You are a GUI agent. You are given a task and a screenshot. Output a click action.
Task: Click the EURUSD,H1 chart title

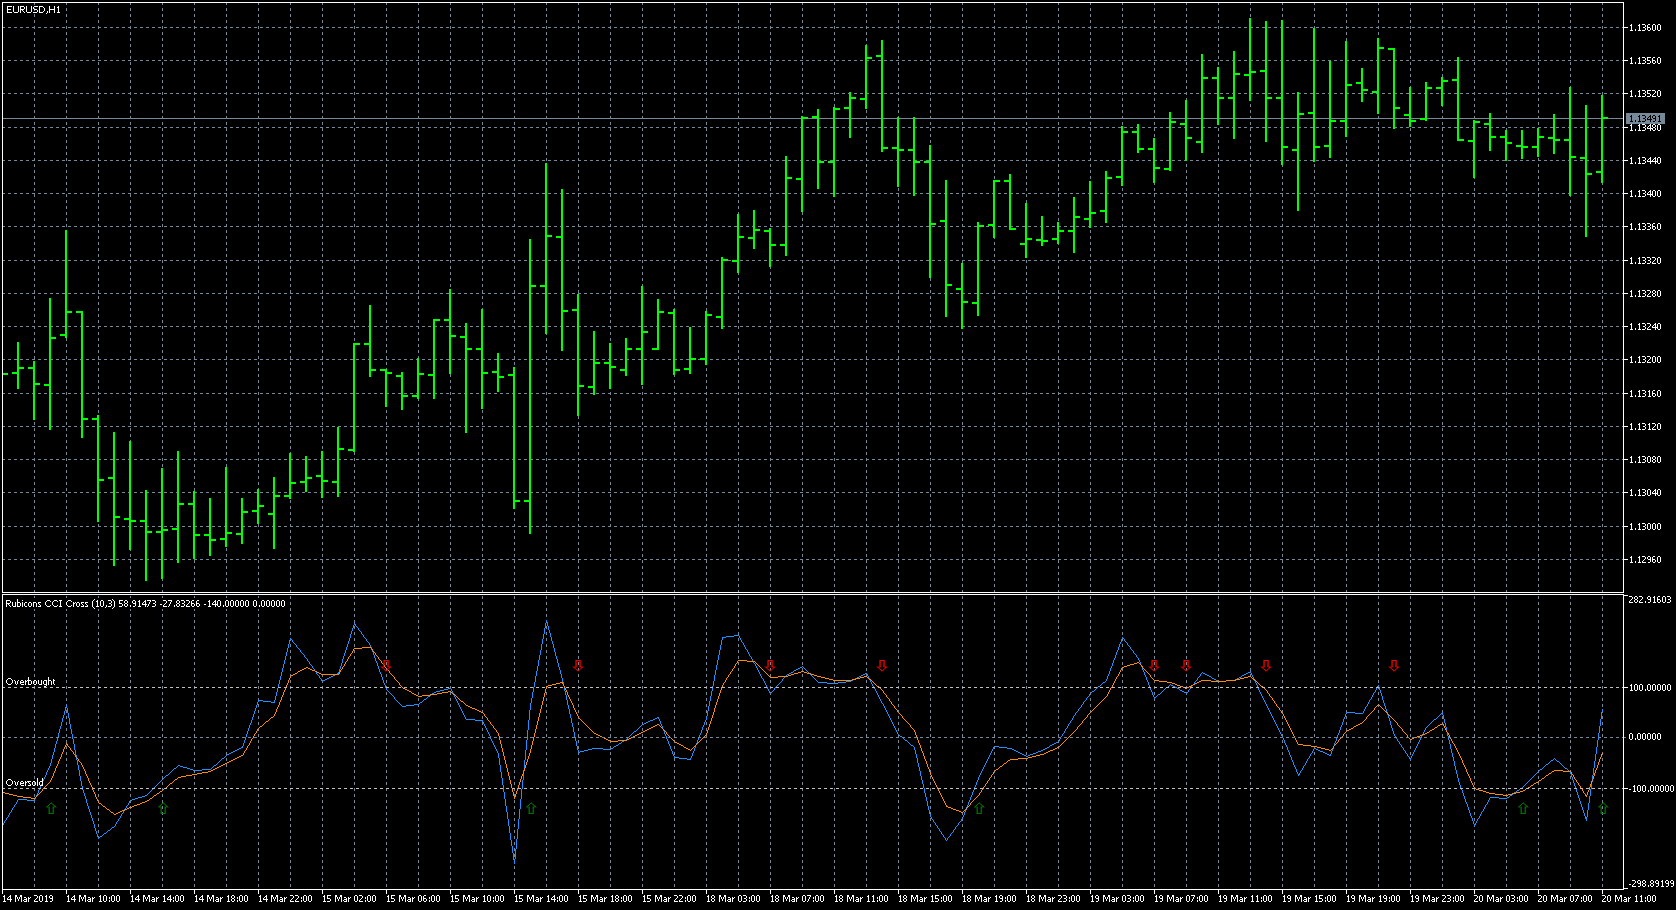click(x=33, y=9)
